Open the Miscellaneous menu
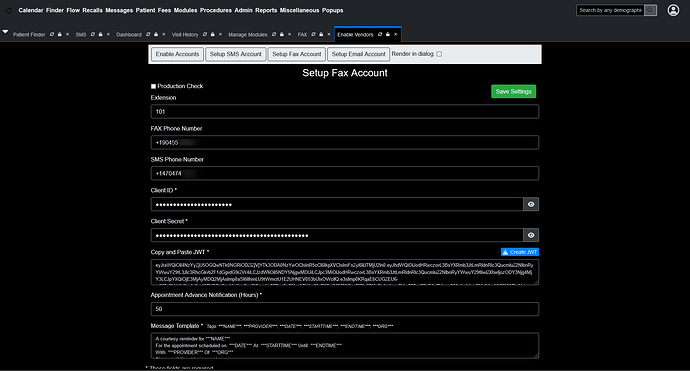Viewport: 690px width, 371px height. pos(299,10)
